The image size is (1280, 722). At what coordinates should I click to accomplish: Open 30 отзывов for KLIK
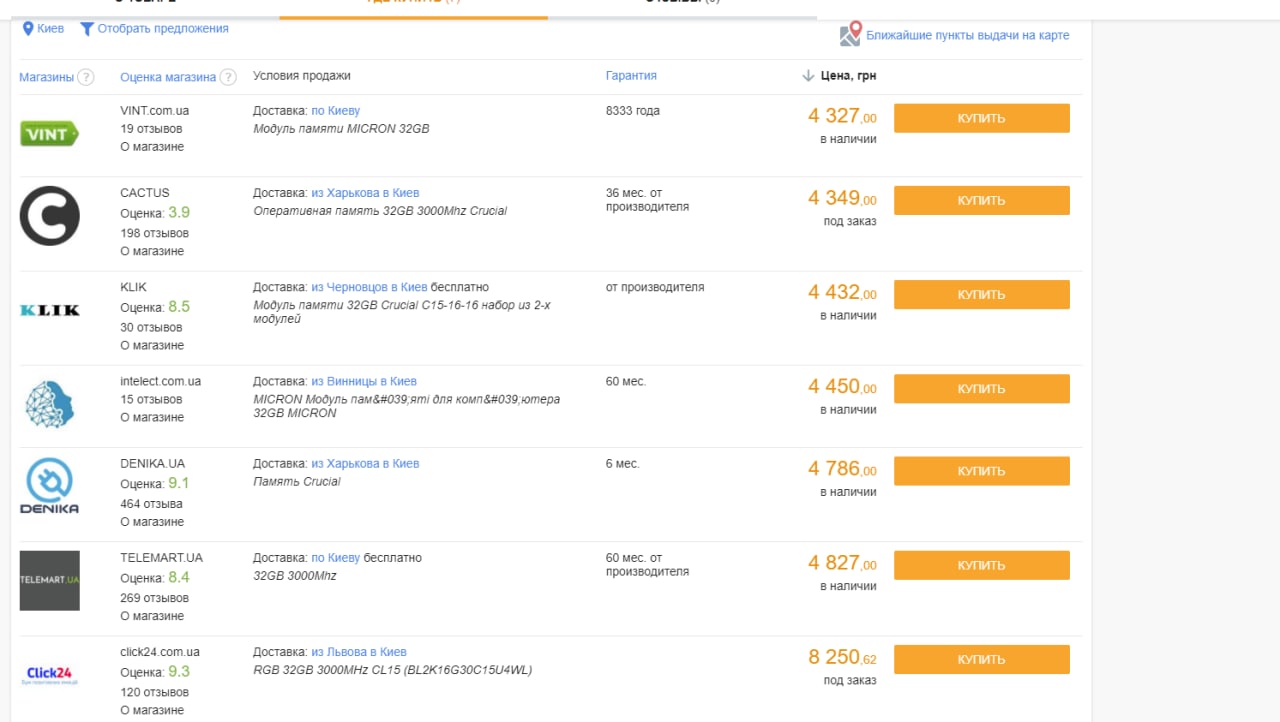(151, 327)
